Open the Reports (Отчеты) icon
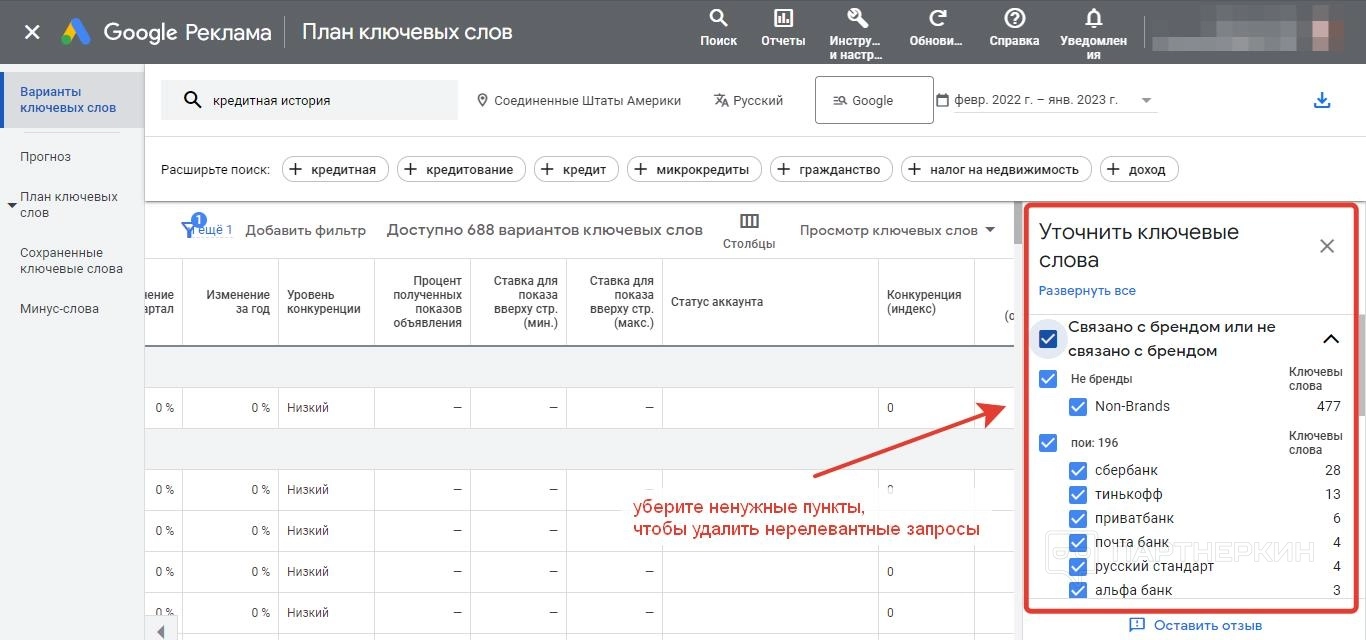Viewport: 1366px width, 640px height. 783,18
